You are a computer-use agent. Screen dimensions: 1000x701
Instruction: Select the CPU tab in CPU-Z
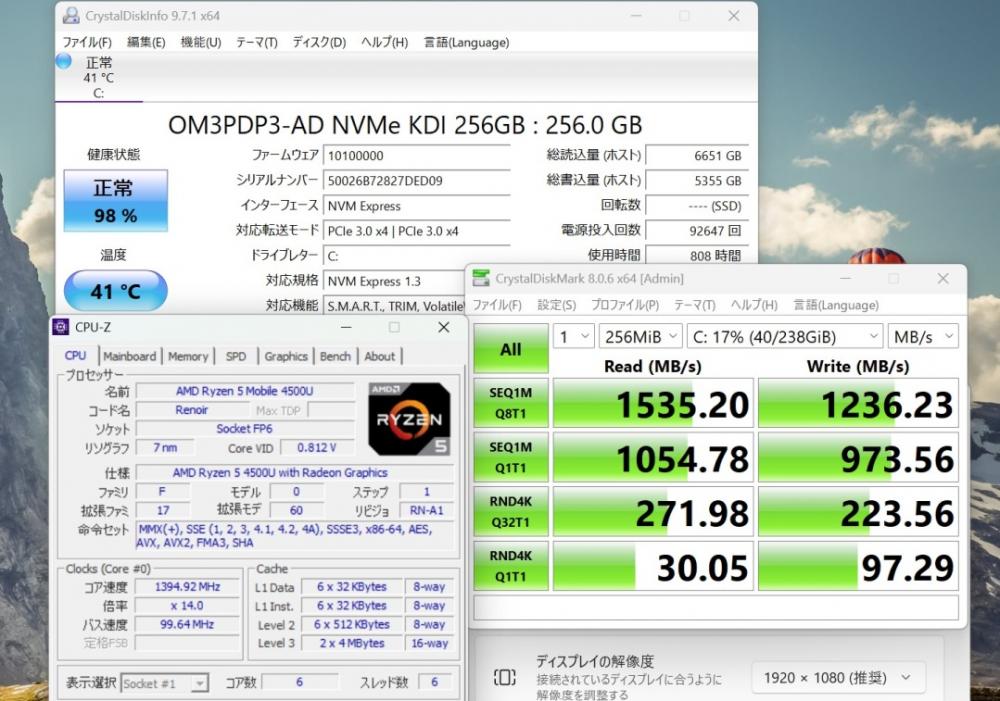tap(76, 356)
